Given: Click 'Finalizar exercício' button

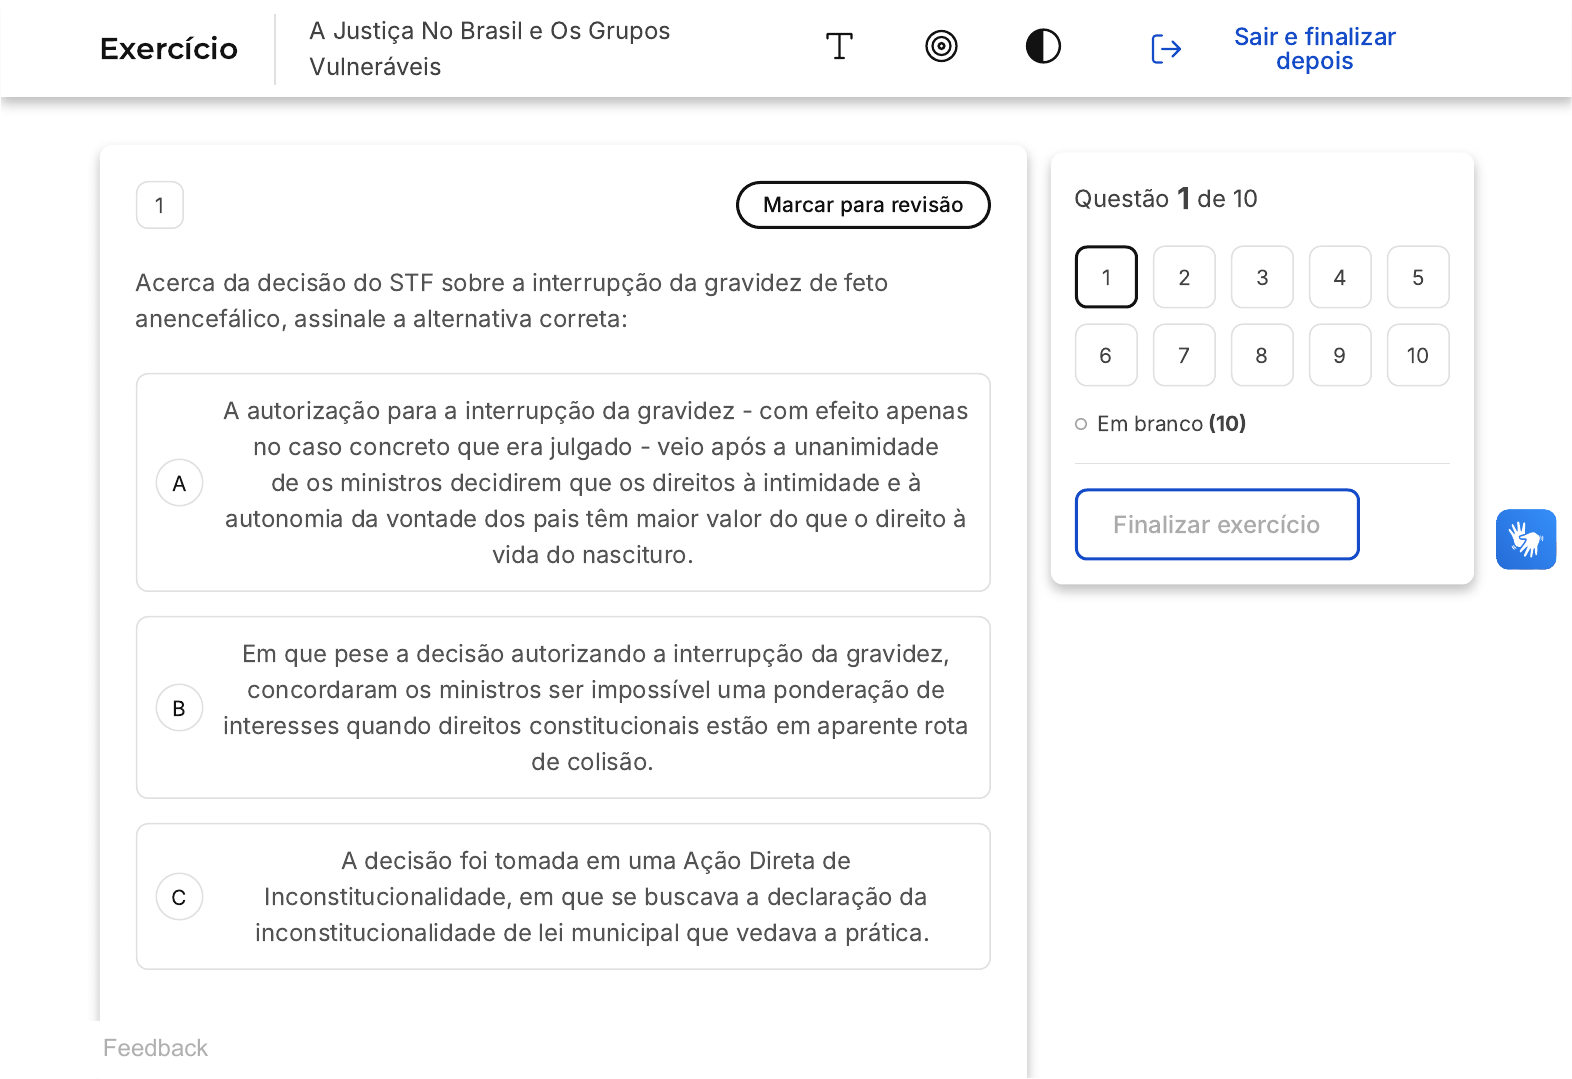Looking at the screenshot, I should [1216, 525].
